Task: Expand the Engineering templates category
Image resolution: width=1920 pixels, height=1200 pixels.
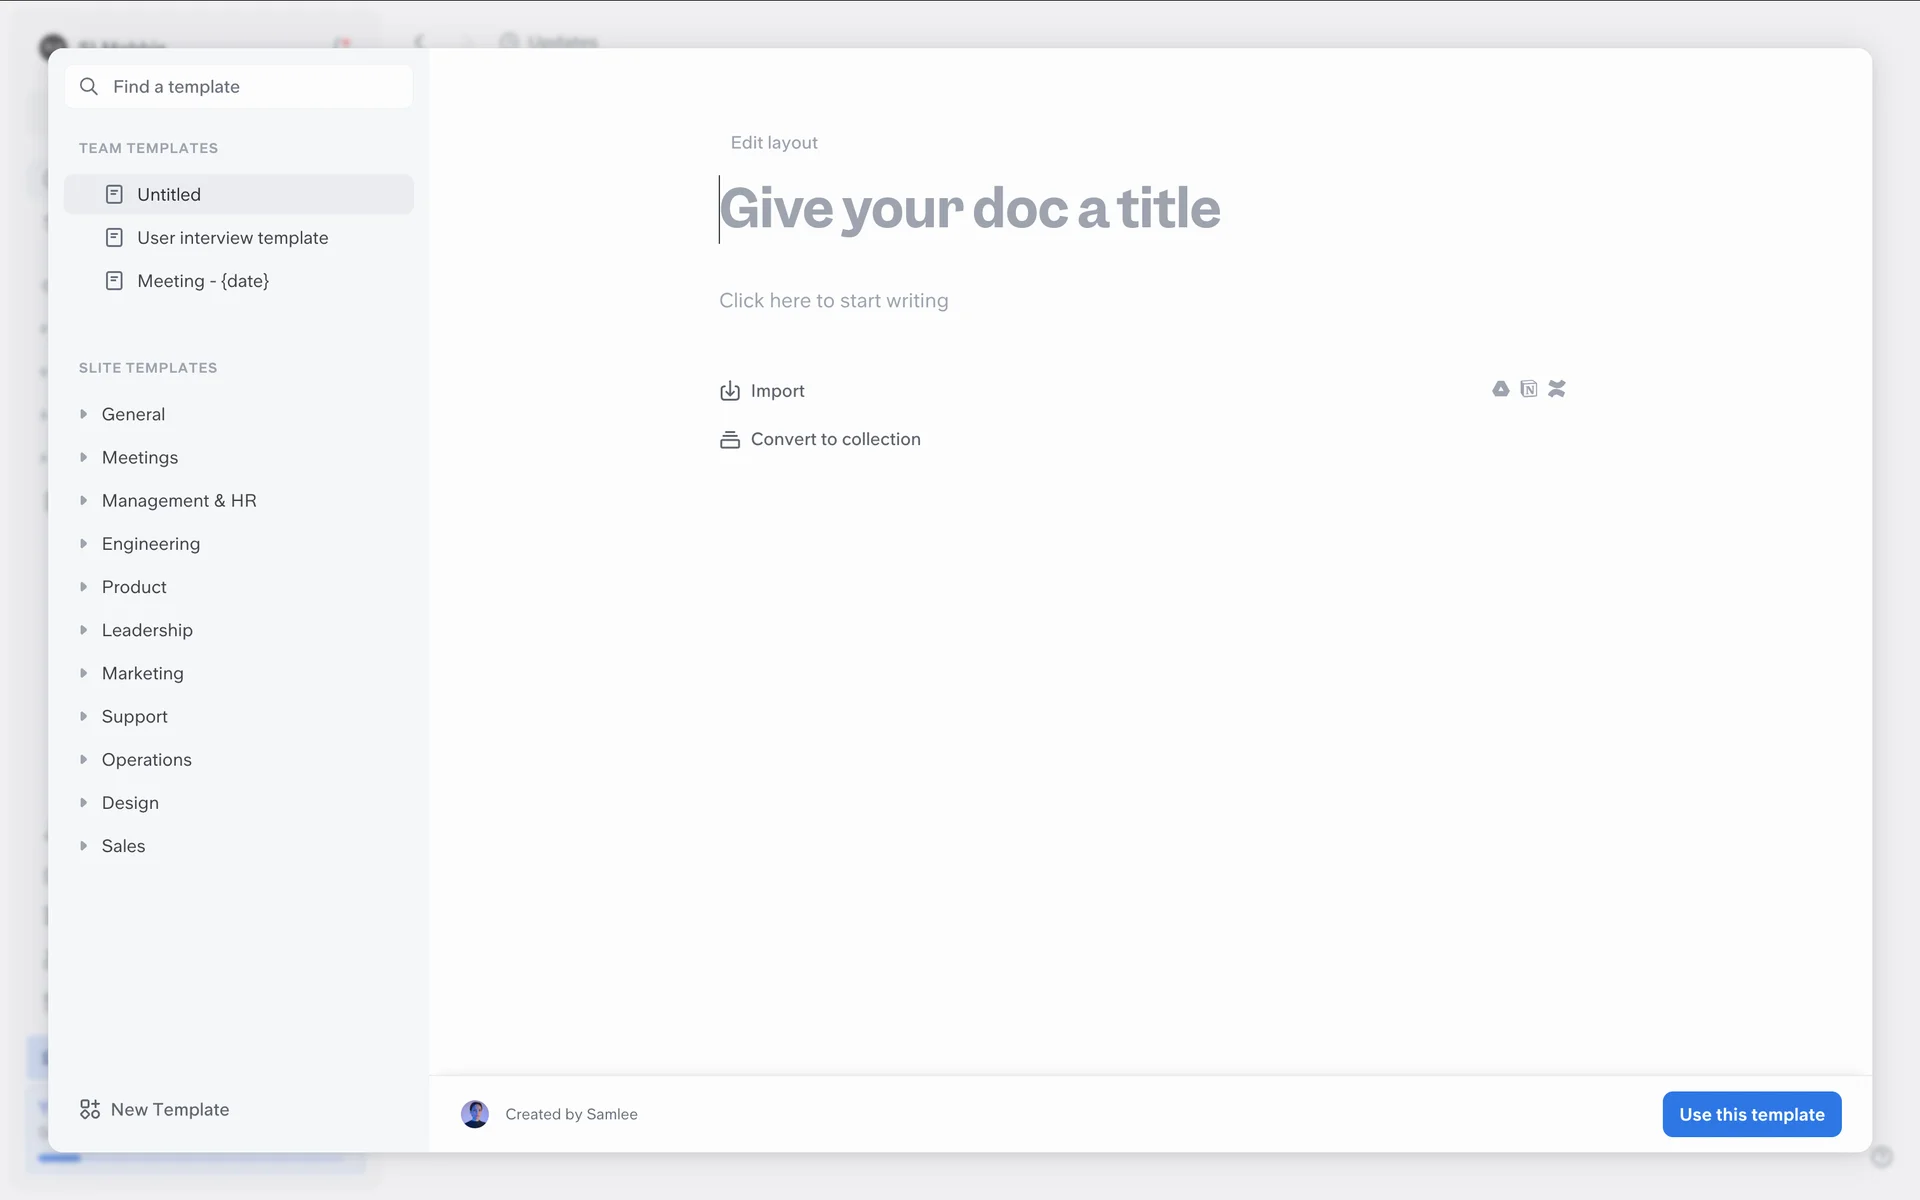Action: coord(84,544)
